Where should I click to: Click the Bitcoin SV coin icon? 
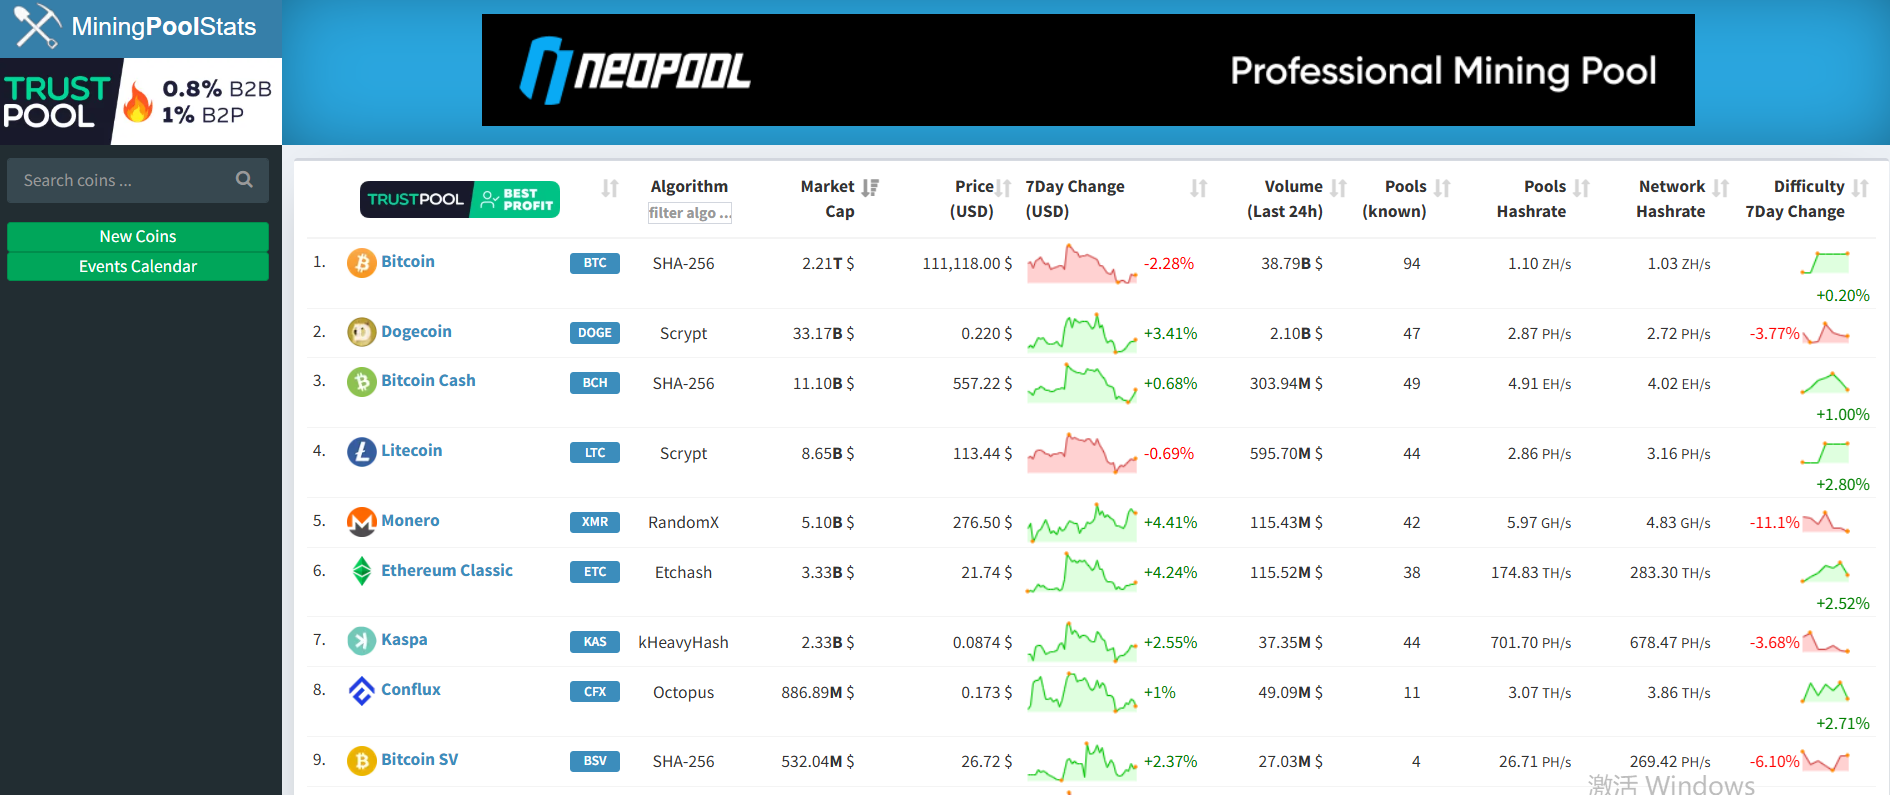coord(361,761)
